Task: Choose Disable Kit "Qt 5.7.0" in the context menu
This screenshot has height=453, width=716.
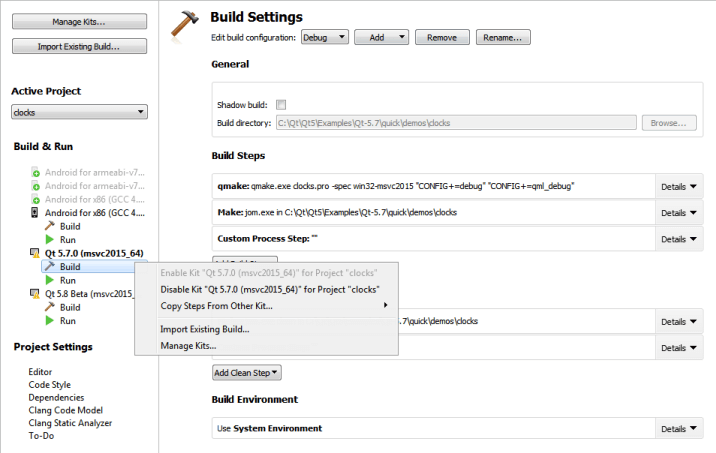Action: click(270, 290)
